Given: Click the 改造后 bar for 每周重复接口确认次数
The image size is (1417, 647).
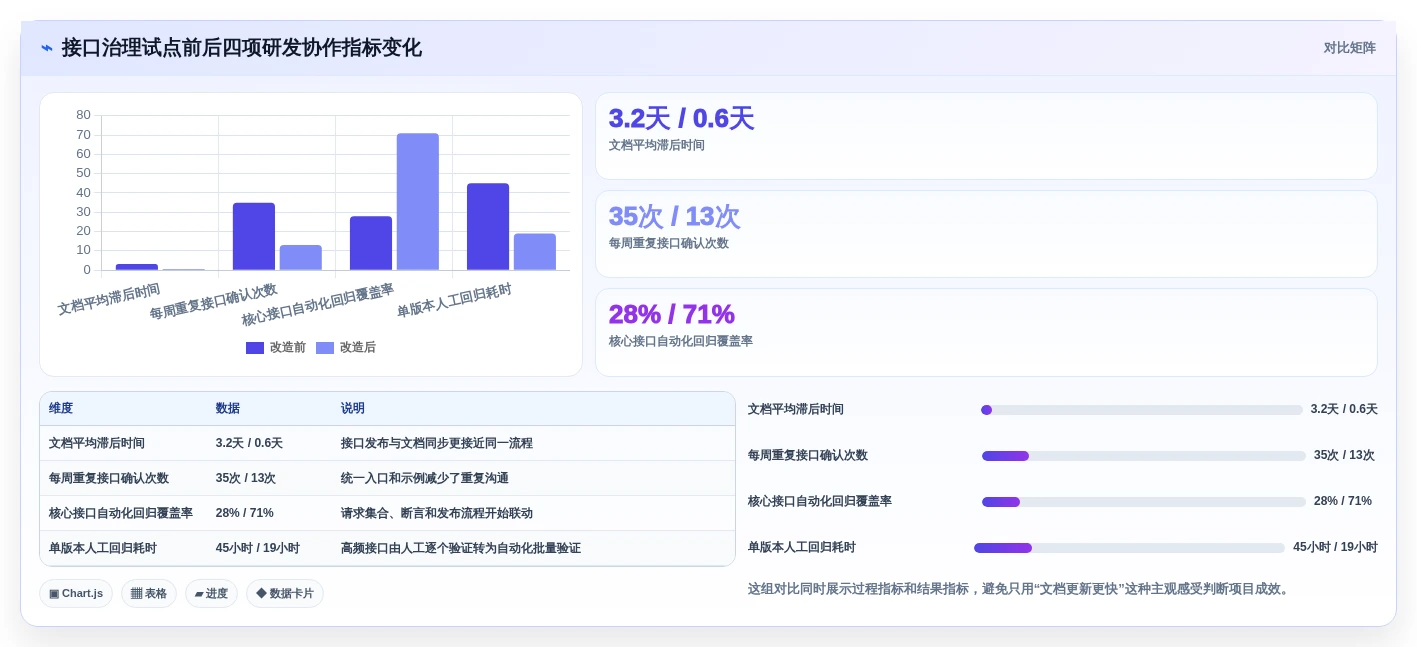Looking at the screenshot, I should pyautogui.click(x=301, y=258).
